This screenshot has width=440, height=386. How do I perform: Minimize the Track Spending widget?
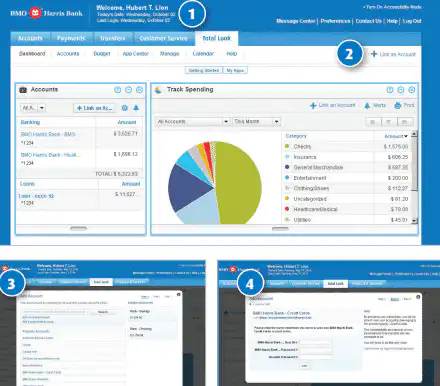pyautogui.click(x=401, y=90)
